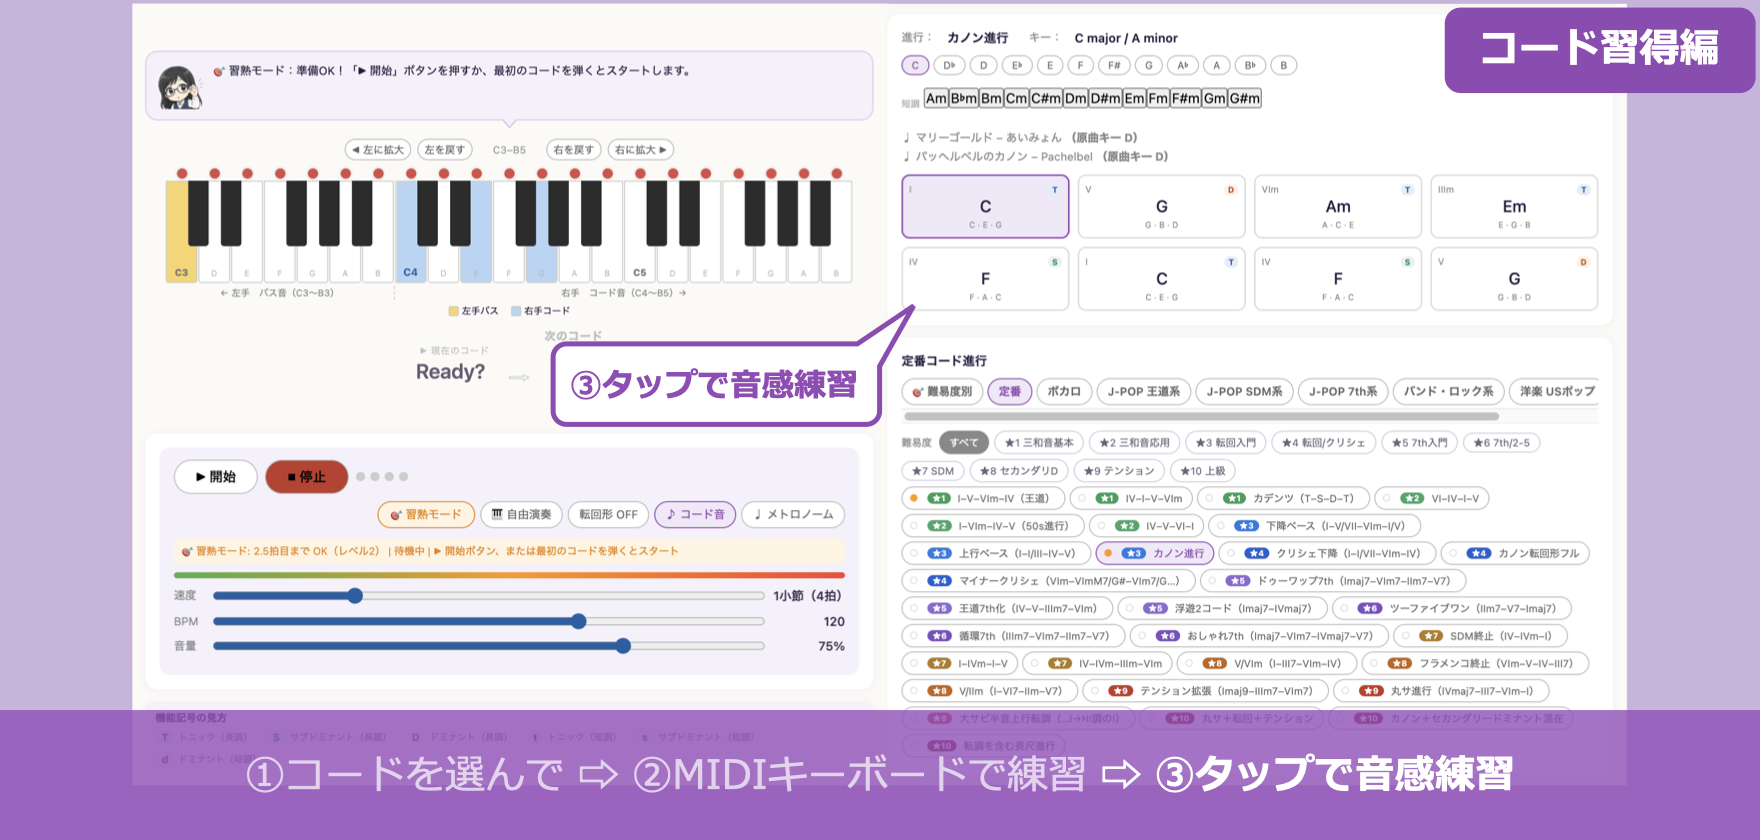
Task: Toggle 自由演奏 mode
Action: click(x=521, y=514)
